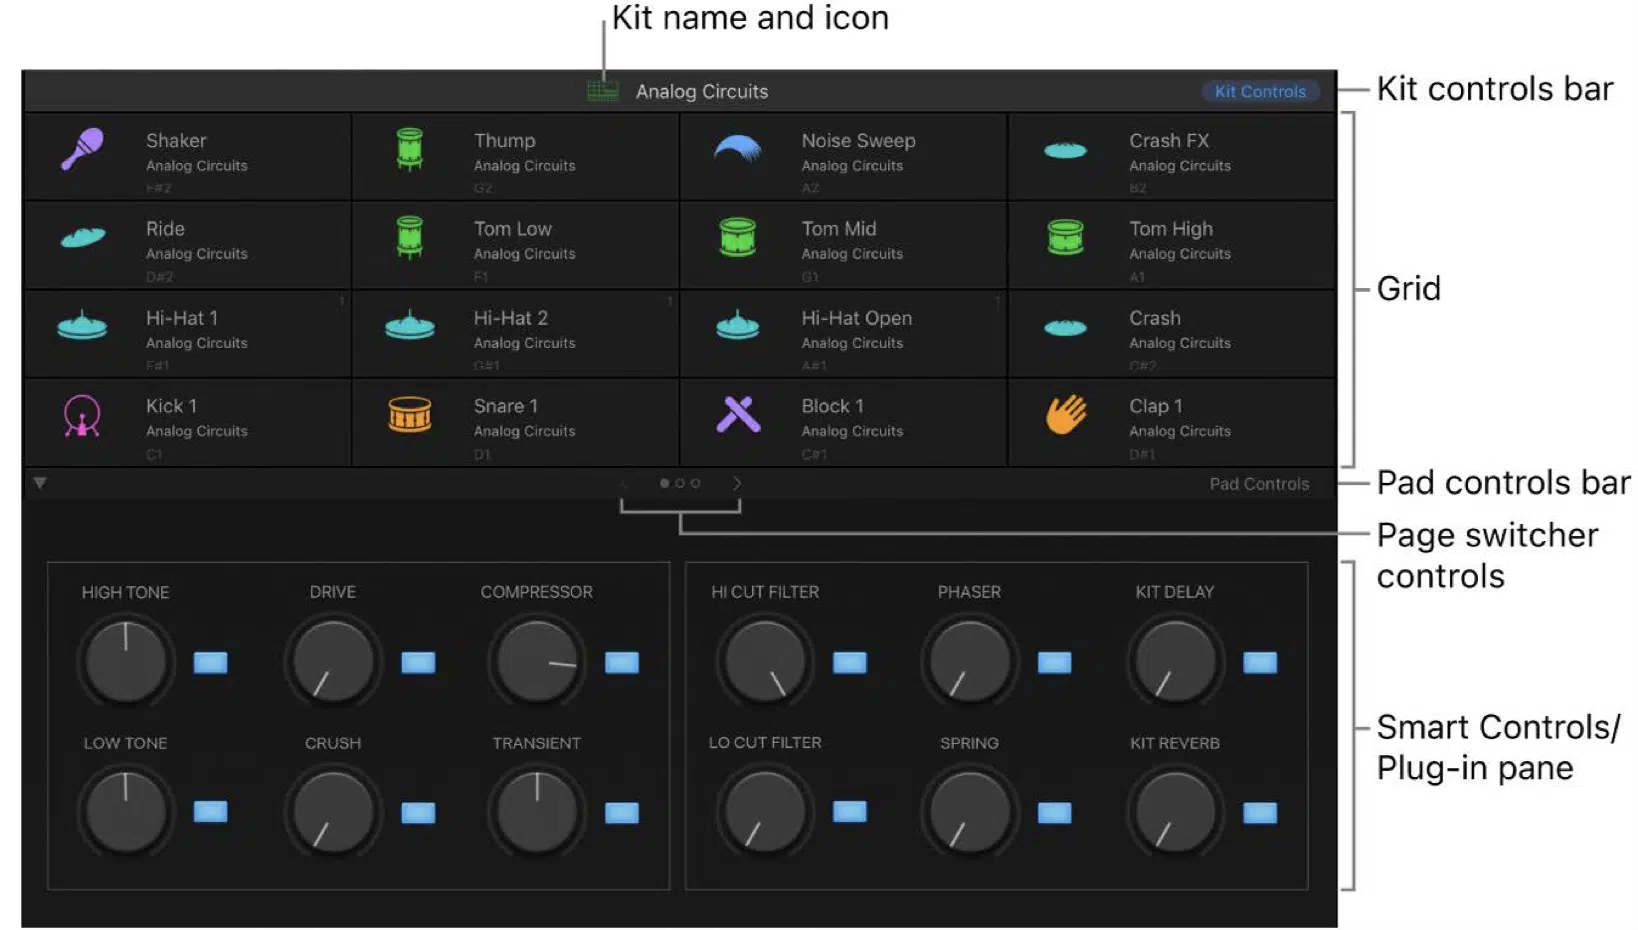Select the Crash cymbal icon in third row

point(1065,327)
